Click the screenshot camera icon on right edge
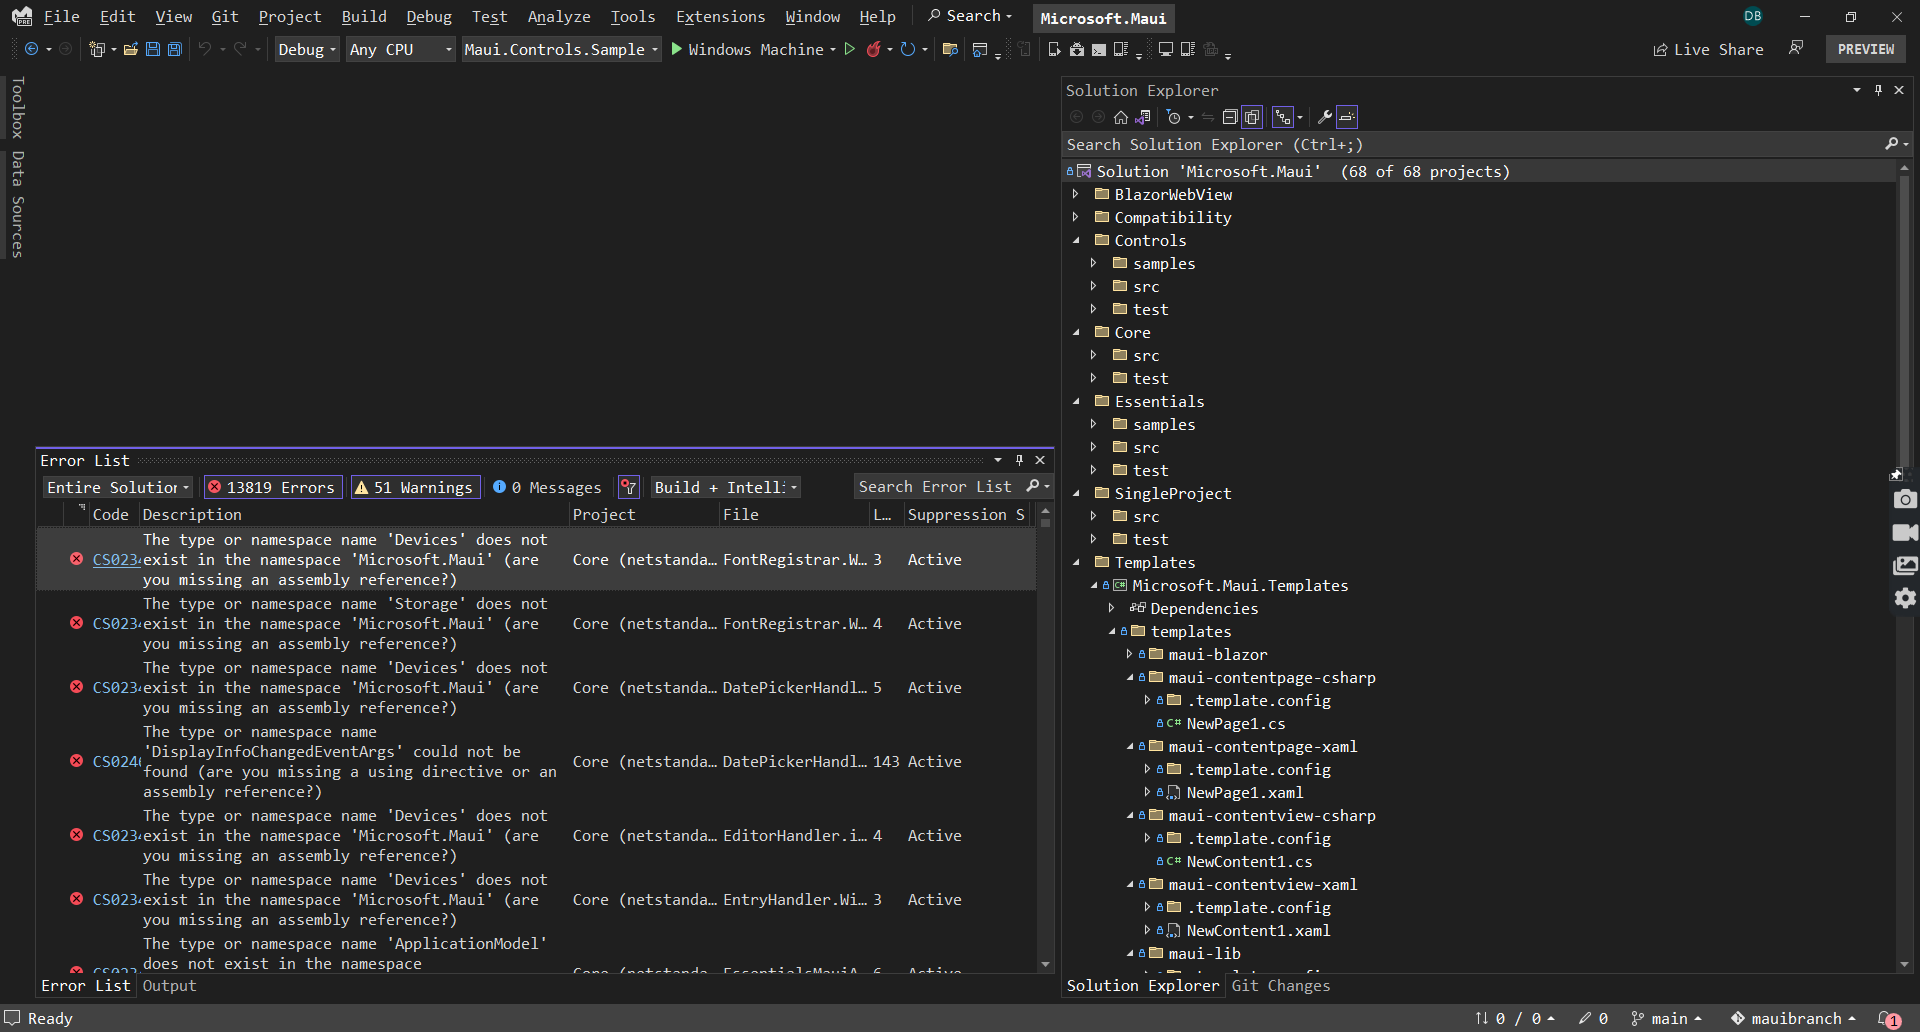Screen dimensions: 1920x1032 1905,498
